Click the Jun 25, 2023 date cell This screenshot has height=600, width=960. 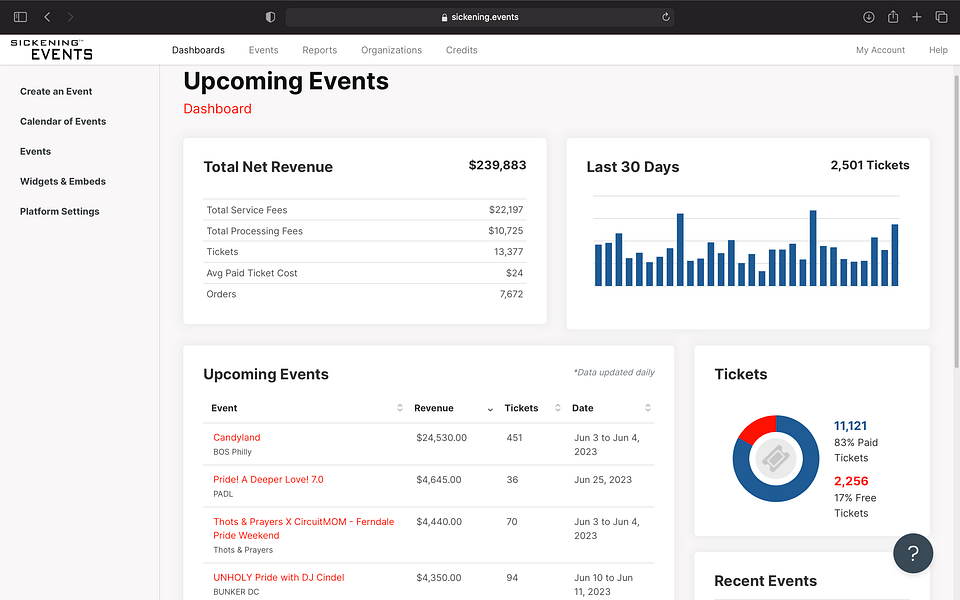click(602, 480)
